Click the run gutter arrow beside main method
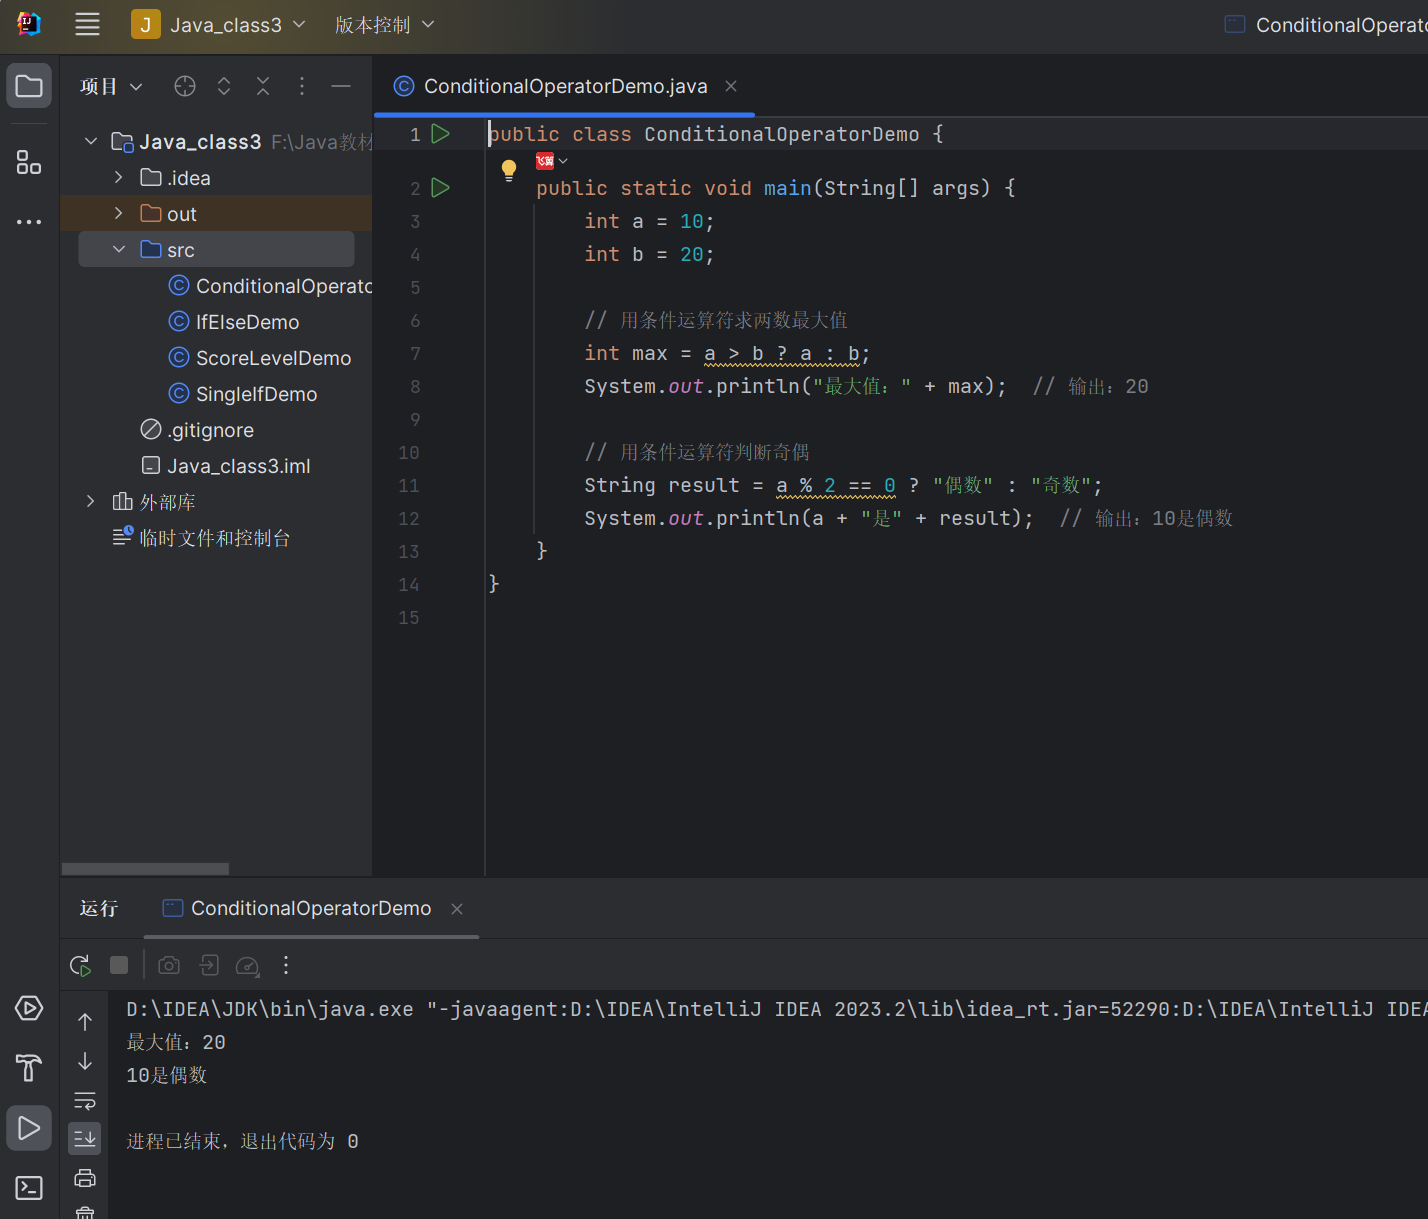Screen dimensions: 1428x1219 pos(440,188)
